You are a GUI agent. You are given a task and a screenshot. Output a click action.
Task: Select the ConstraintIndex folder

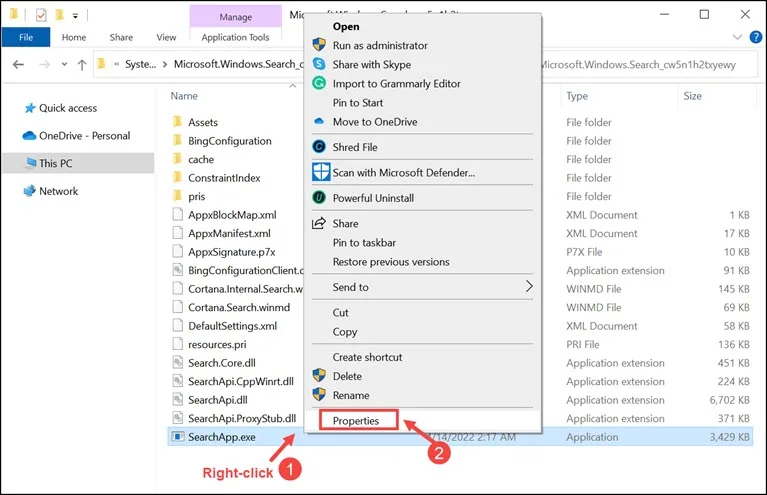pos(224,178)
